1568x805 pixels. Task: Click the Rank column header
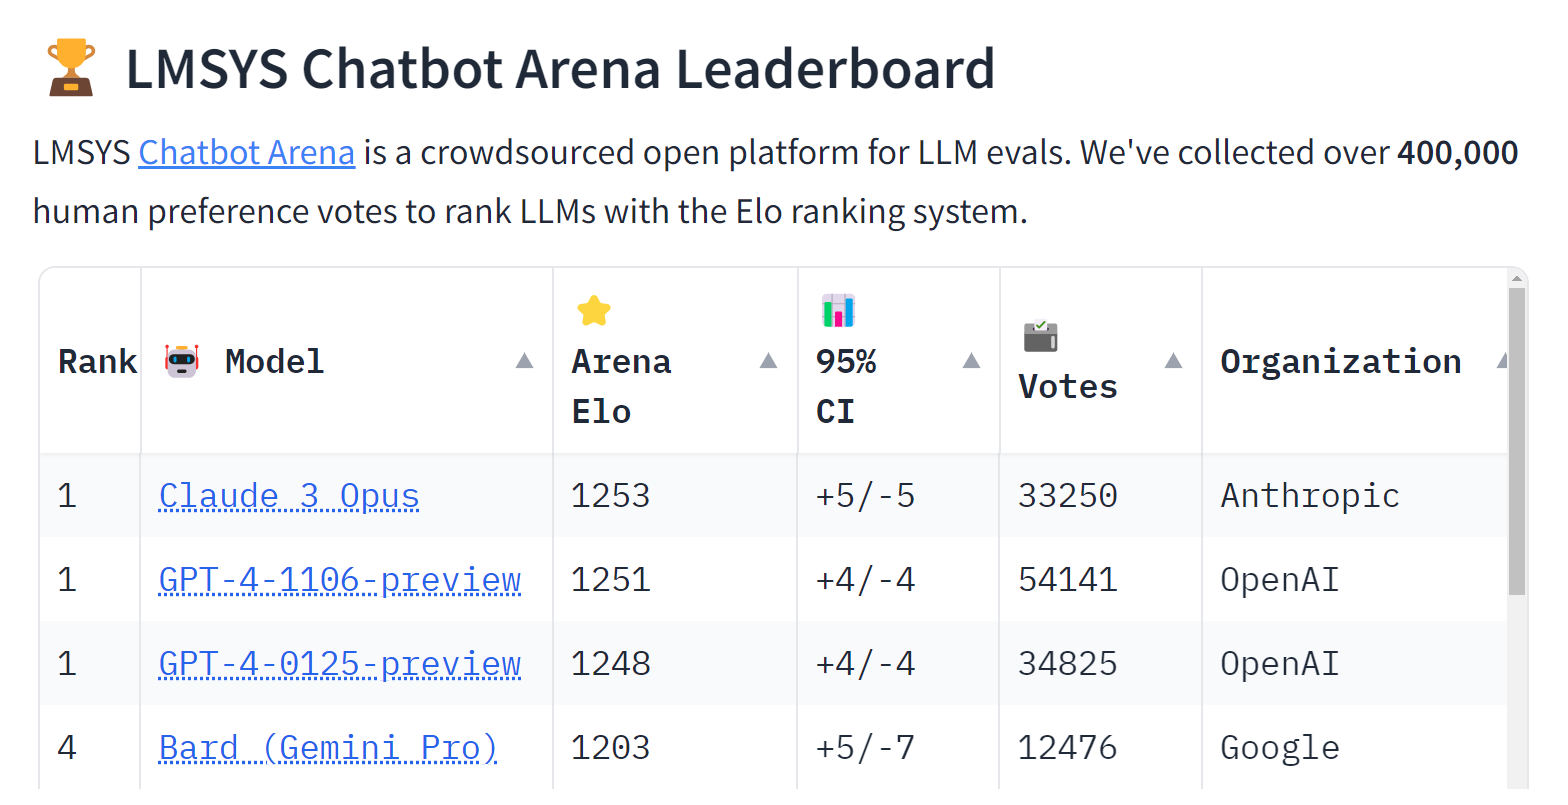tap(97, 361)
